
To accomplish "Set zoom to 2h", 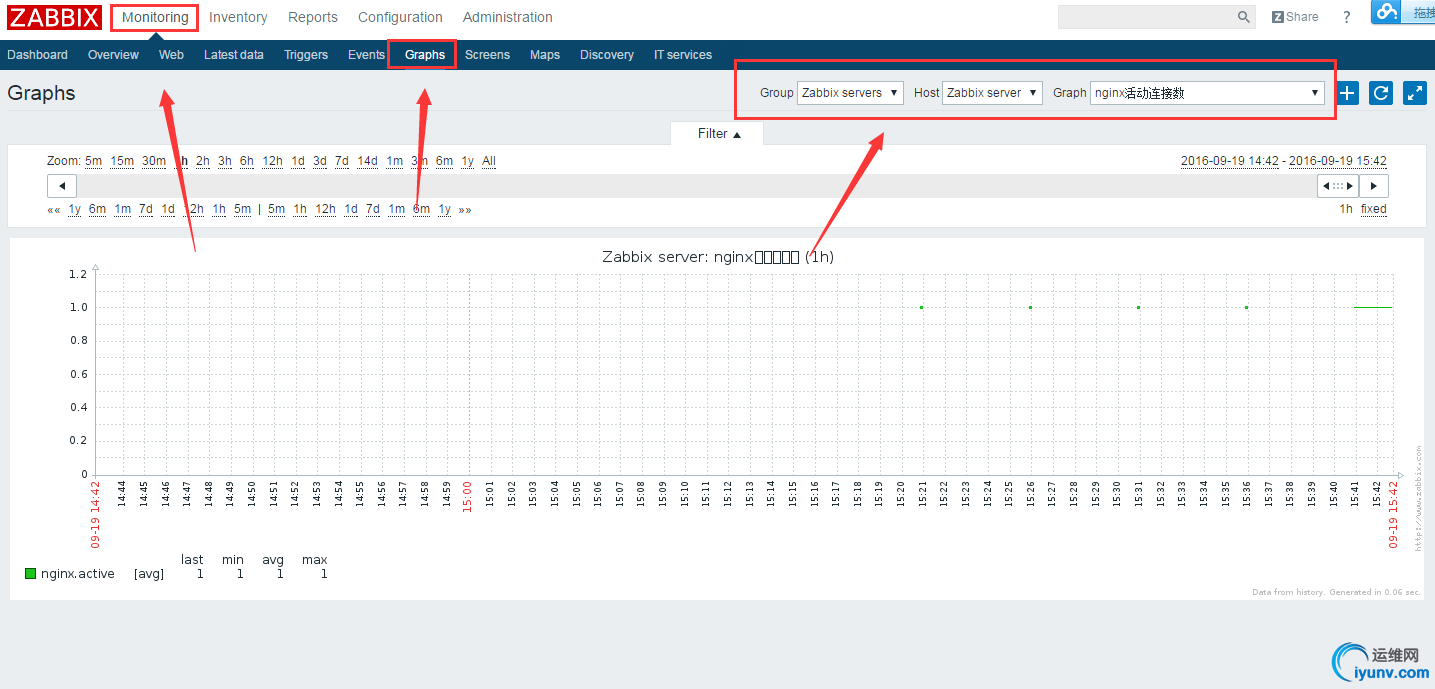I will [203, 161].
